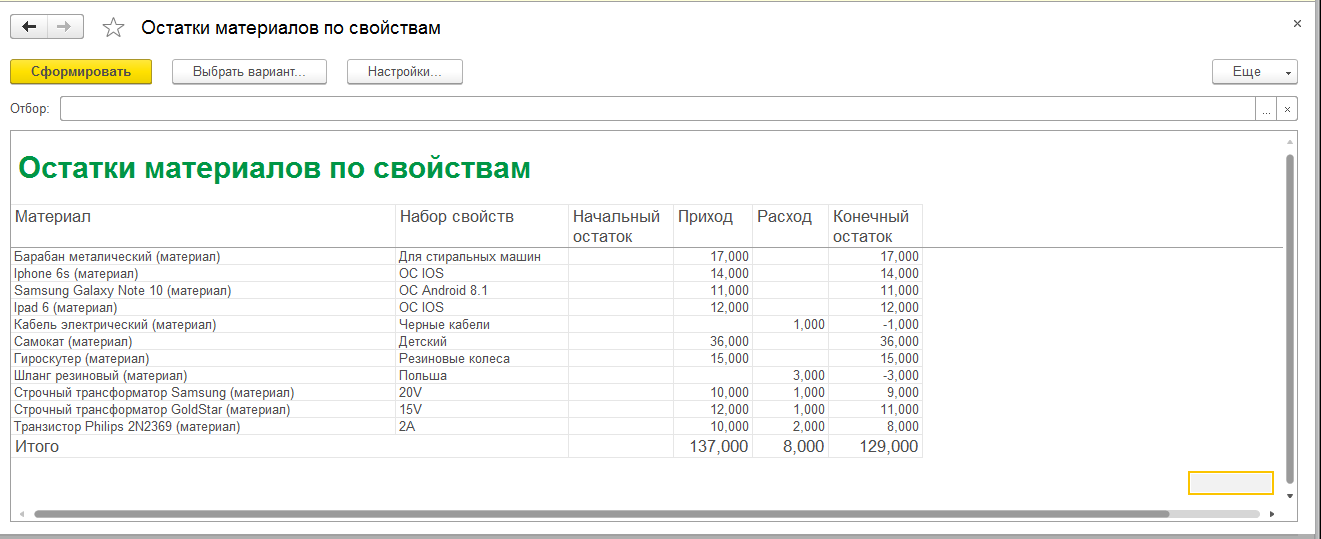Viewport: 1321px width, 539px height.
Task: Click the scroll down arrow of report
Action: (1290, 495)
